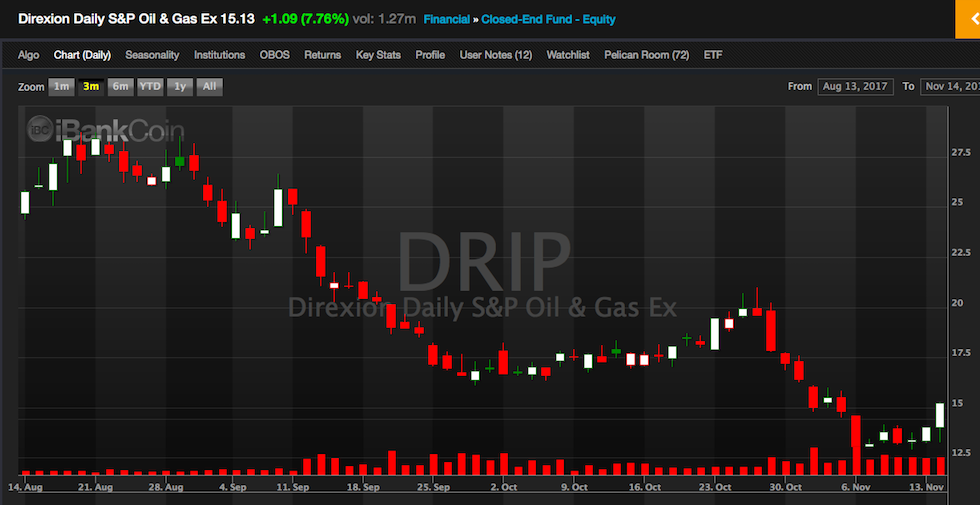Select the 3m zoom range
Screen dimensions: 980x505
point(91,87)
